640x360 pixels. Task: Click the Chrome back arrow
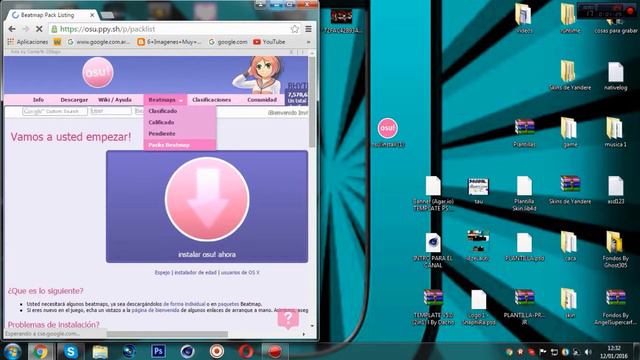tap(12, 29)
